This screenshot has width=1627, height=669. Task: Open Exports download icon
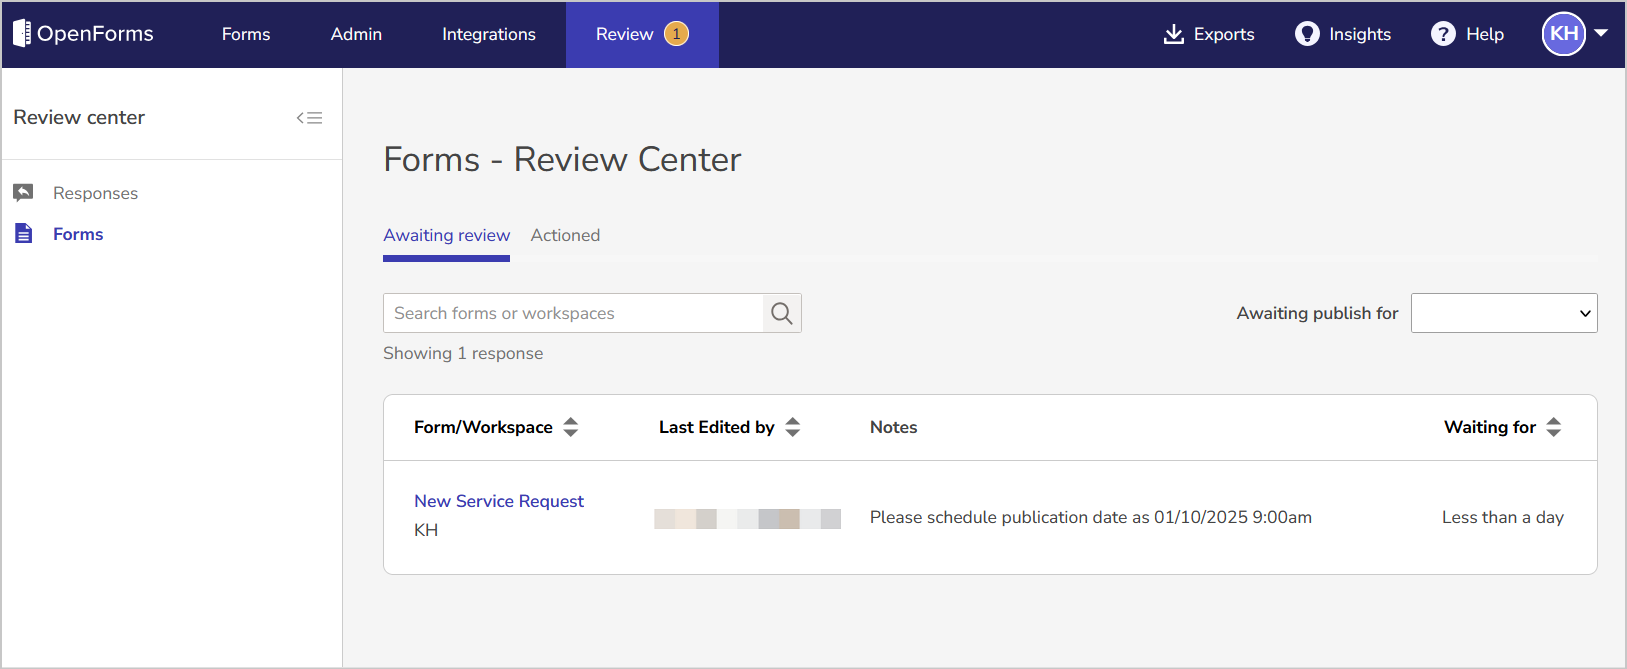pos(1173,34)
